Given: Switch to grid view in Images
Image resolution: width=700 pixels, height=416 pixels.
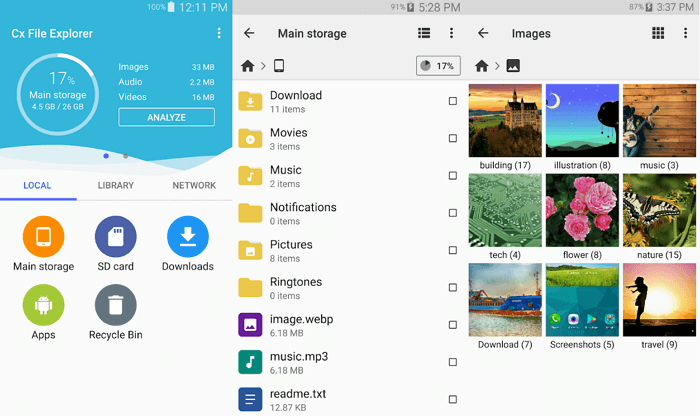Looking at the screenshot, I should tap(658, 33).
